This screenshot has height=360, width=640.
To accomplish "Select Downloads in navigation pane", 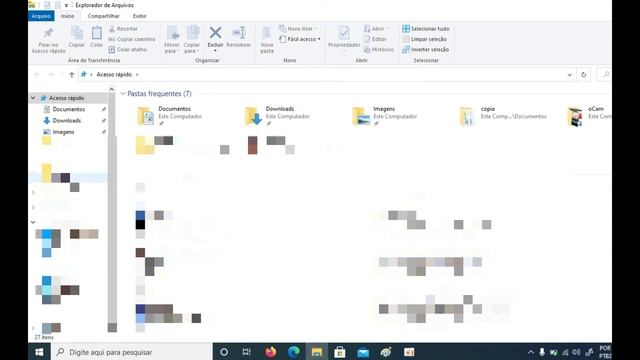I will point(67,121).
